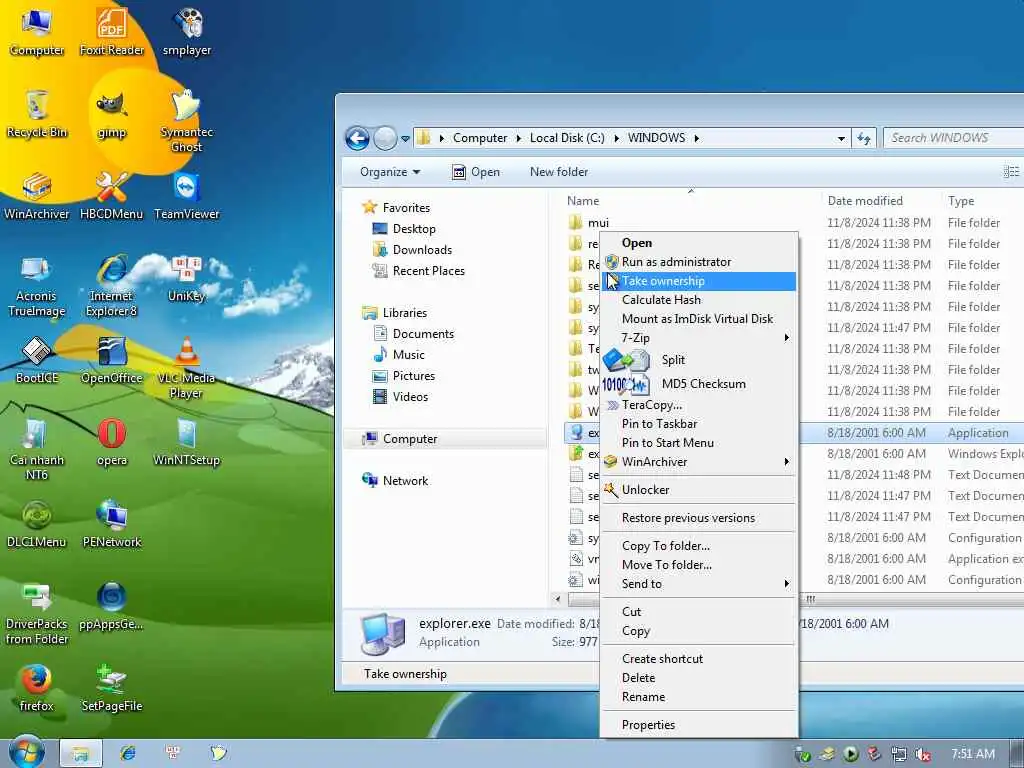Select TeraCopy... menu entry

click(699, 405)
